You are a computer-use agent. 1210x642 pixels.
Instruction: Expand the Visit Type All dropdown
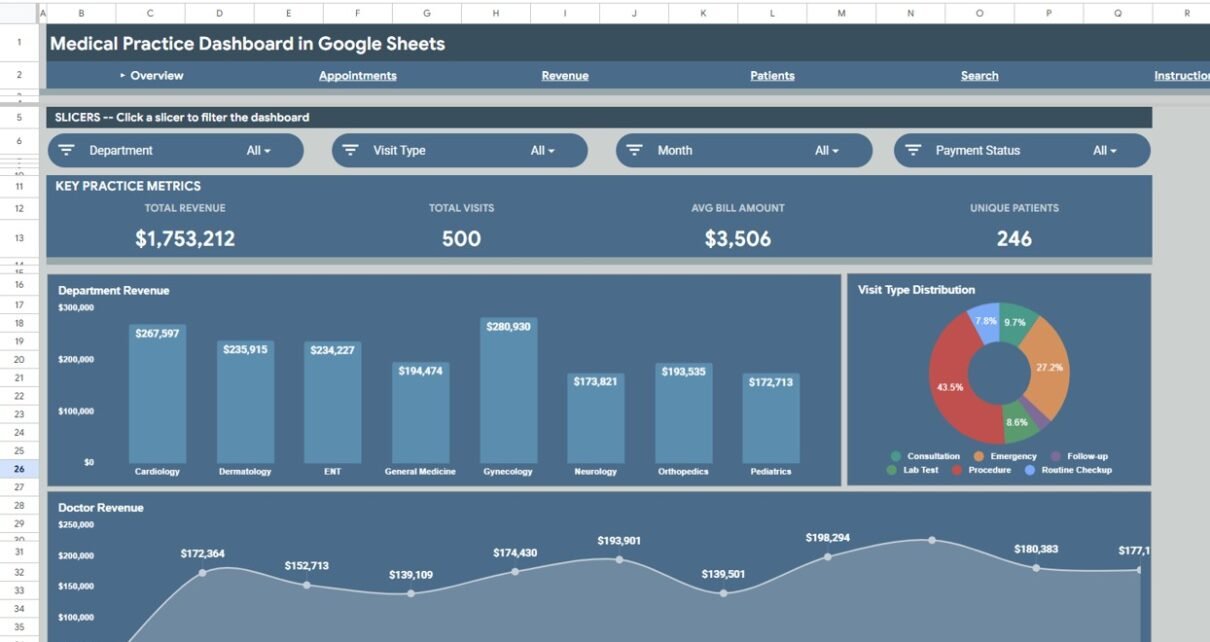543,150
